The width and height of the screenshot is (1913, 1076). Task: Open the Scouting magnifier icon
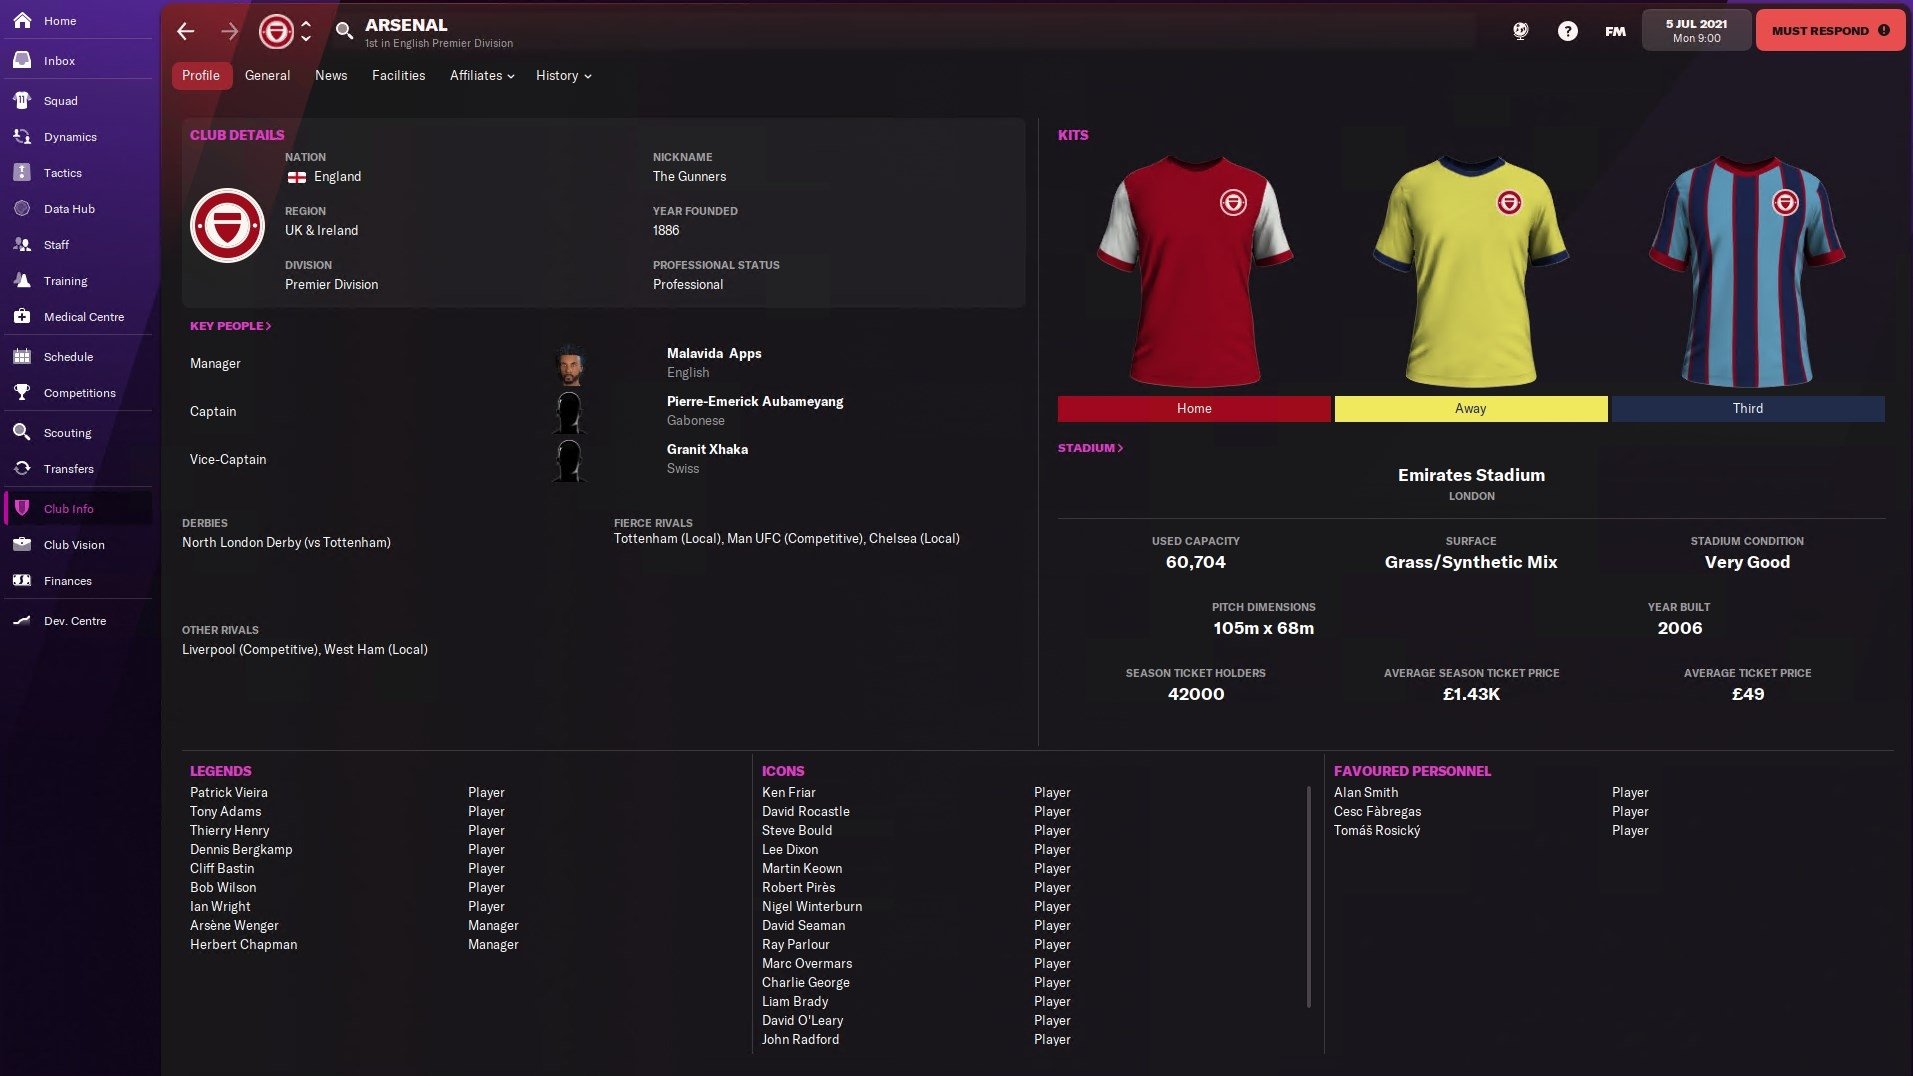click(x=22, y=432)
